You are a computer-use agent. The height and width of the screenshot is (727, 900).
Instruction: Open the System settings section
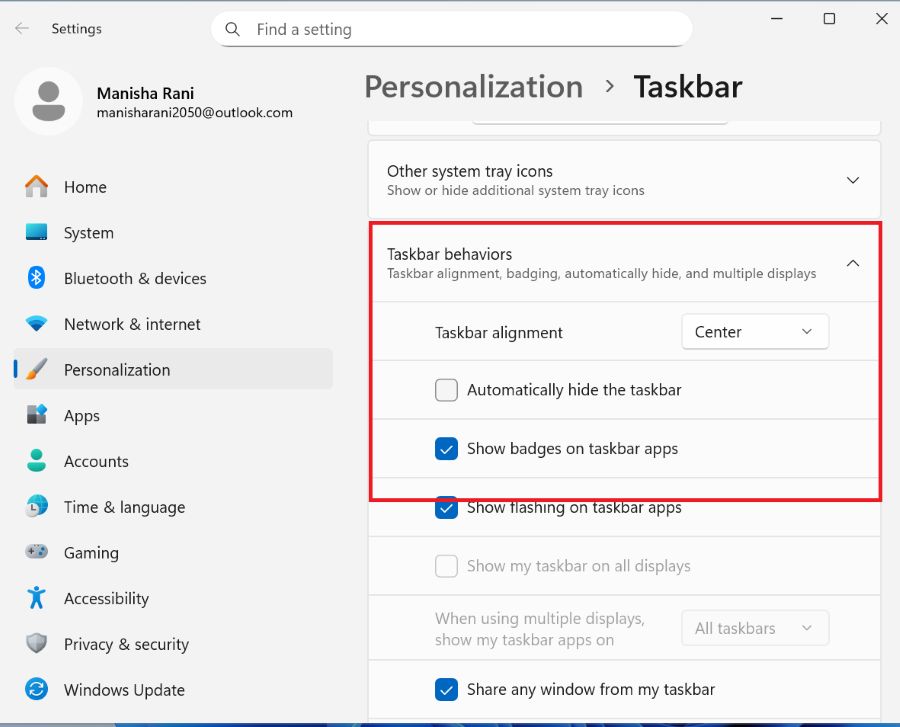pyautogui.click(x=88, y=232)
